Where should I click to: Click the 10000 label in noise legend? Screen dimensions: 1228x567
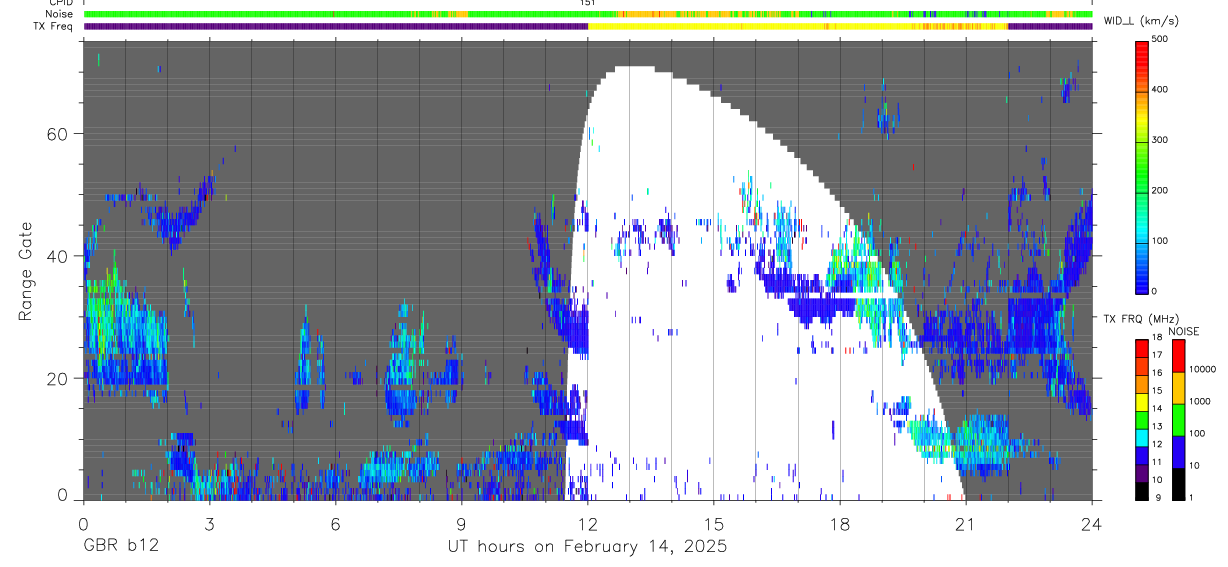coord(1202,369)
